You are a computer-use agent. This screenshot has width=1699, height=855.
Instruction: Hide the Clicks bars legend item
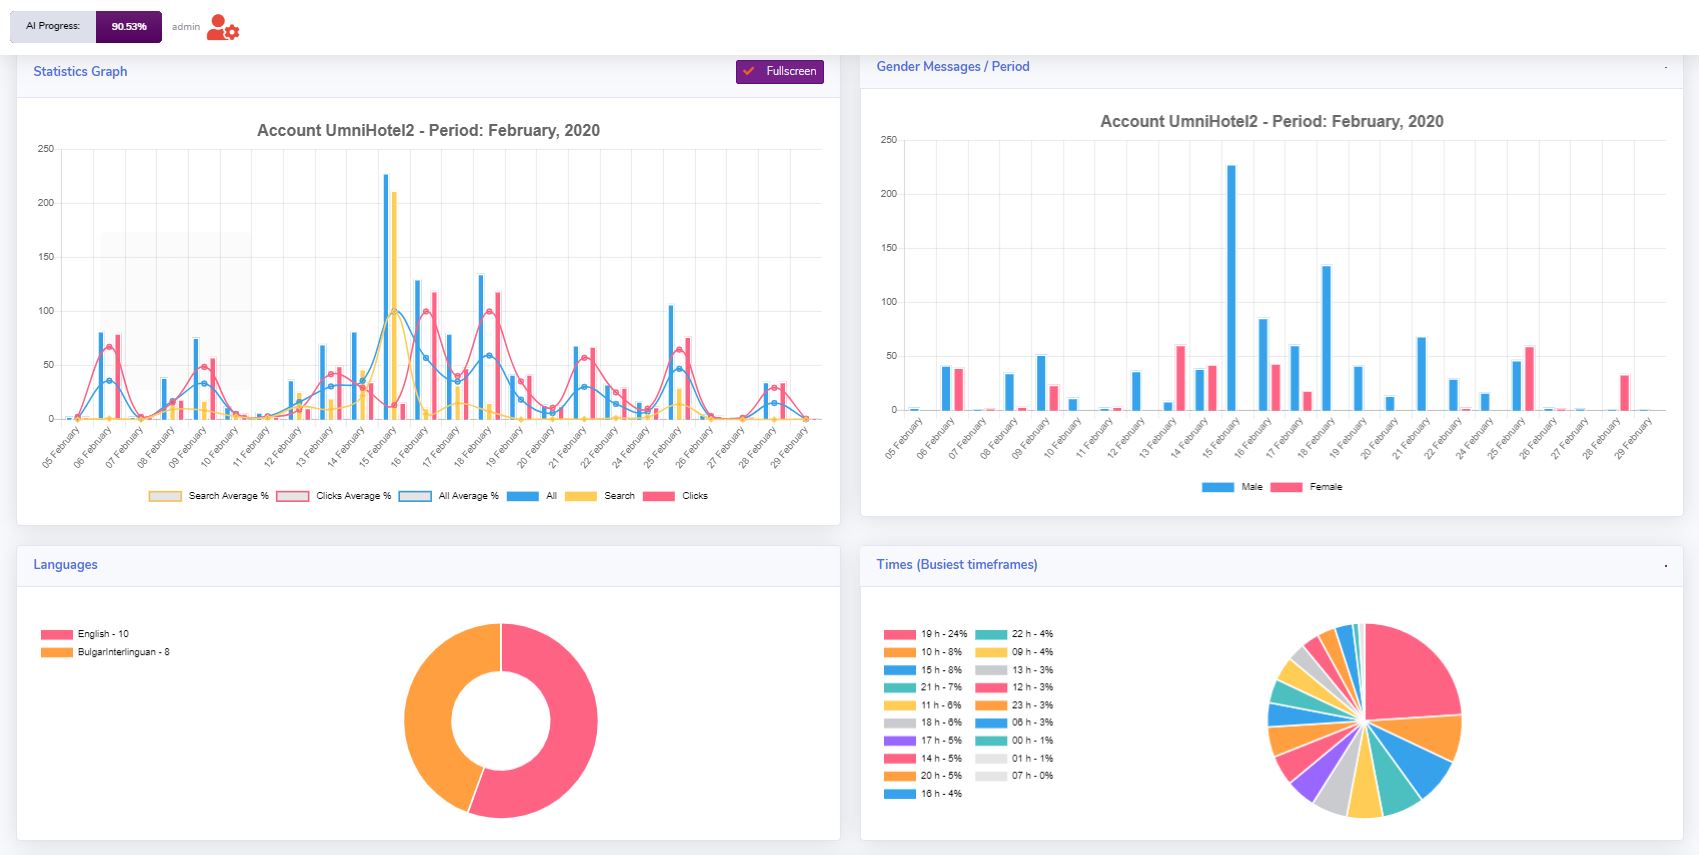pyautogui.click(x=675, y=496)
